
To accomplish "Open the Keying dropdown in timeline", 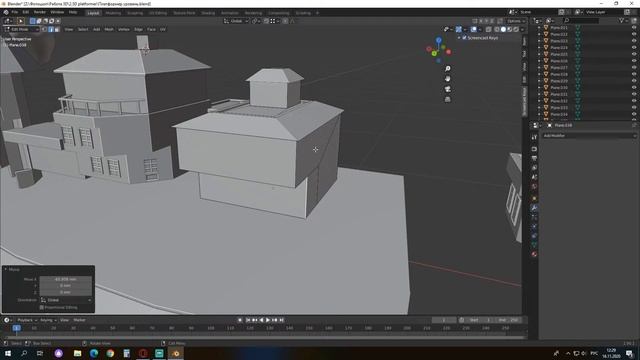I will [x=48, y=320].
